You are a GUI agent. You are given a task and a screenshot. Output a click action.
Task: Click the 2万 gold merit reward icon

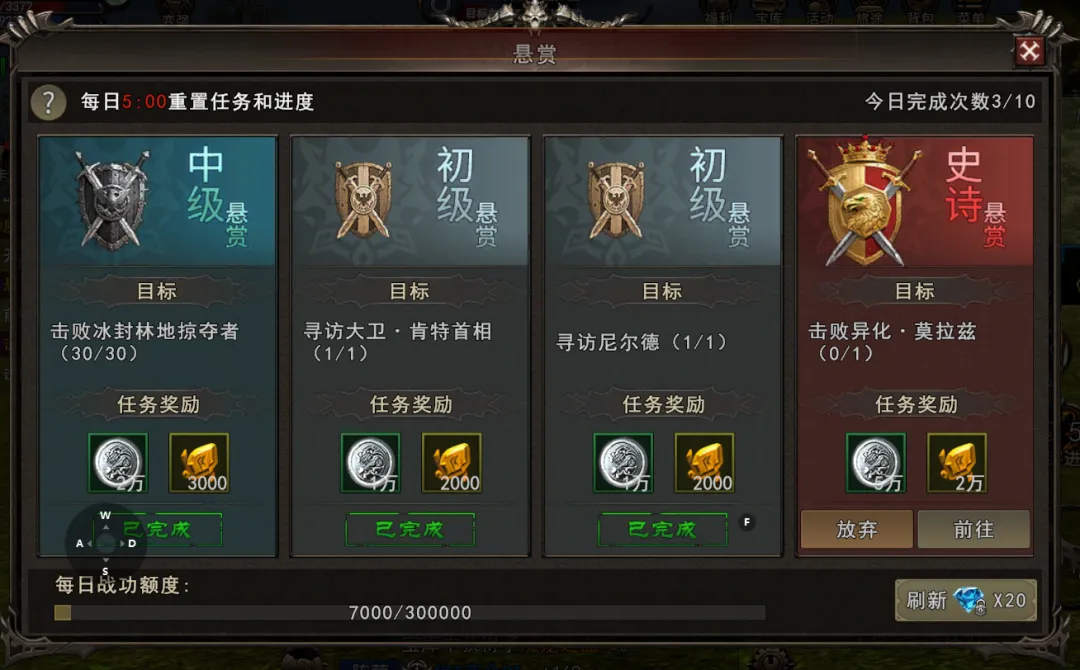tap(957, 463)
